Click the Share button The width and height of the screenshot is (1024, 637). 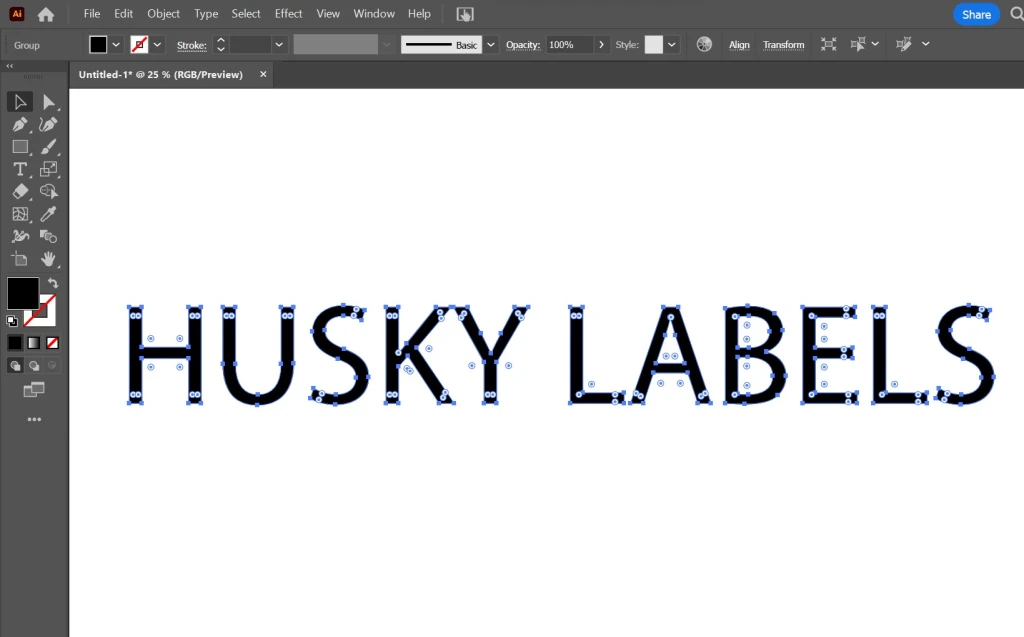[x=976, y=14]
